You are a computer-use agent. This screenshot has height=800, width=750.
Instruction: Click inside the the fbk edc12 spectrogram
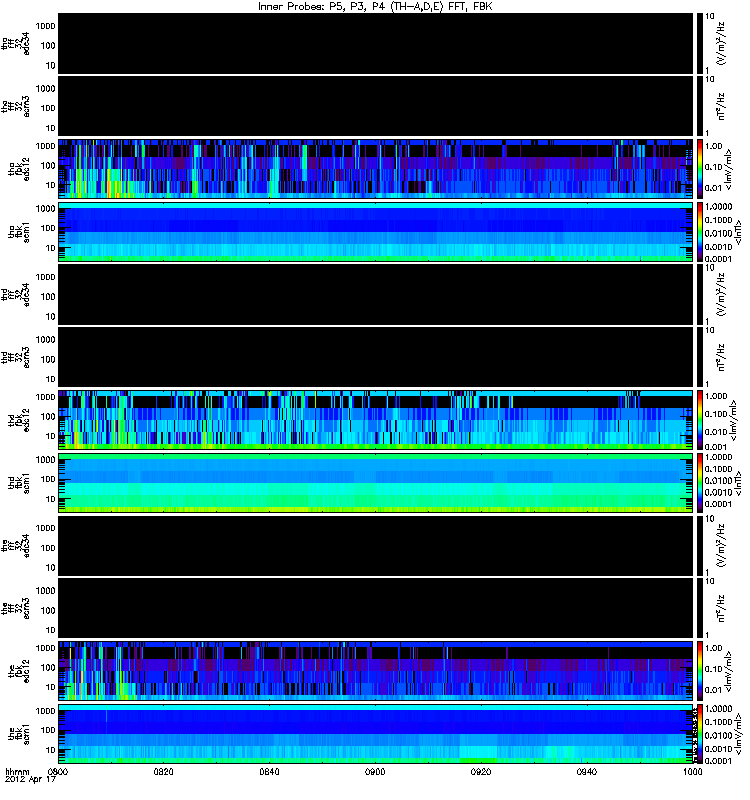click(x=376, y=671)
